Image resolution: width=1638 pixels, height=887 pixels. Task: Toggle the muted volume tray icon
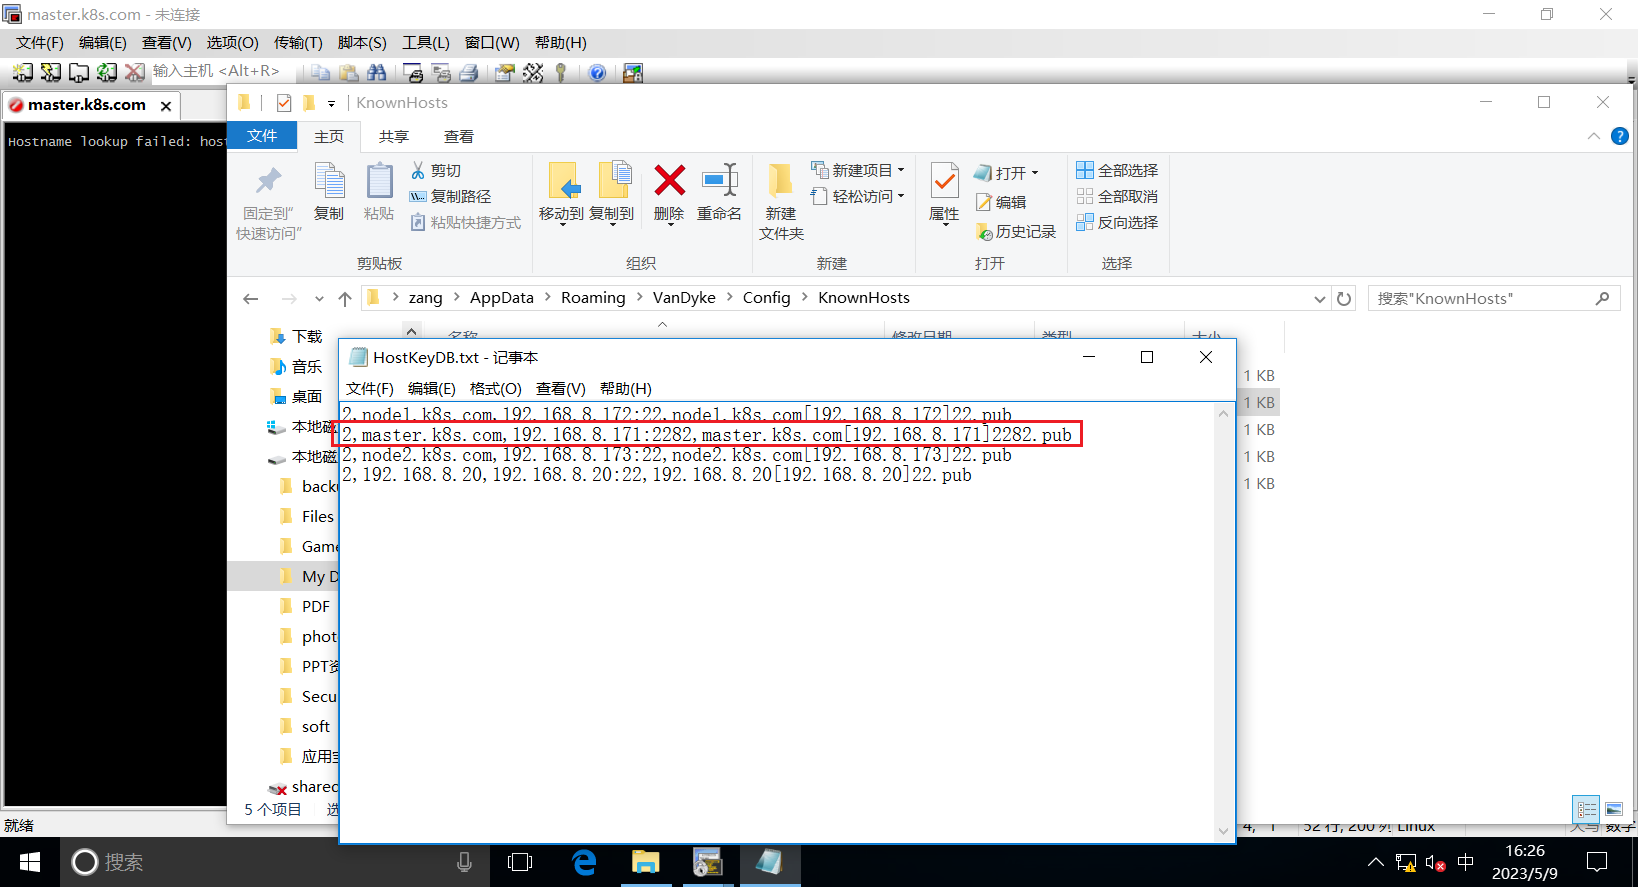pos(1435,862)
